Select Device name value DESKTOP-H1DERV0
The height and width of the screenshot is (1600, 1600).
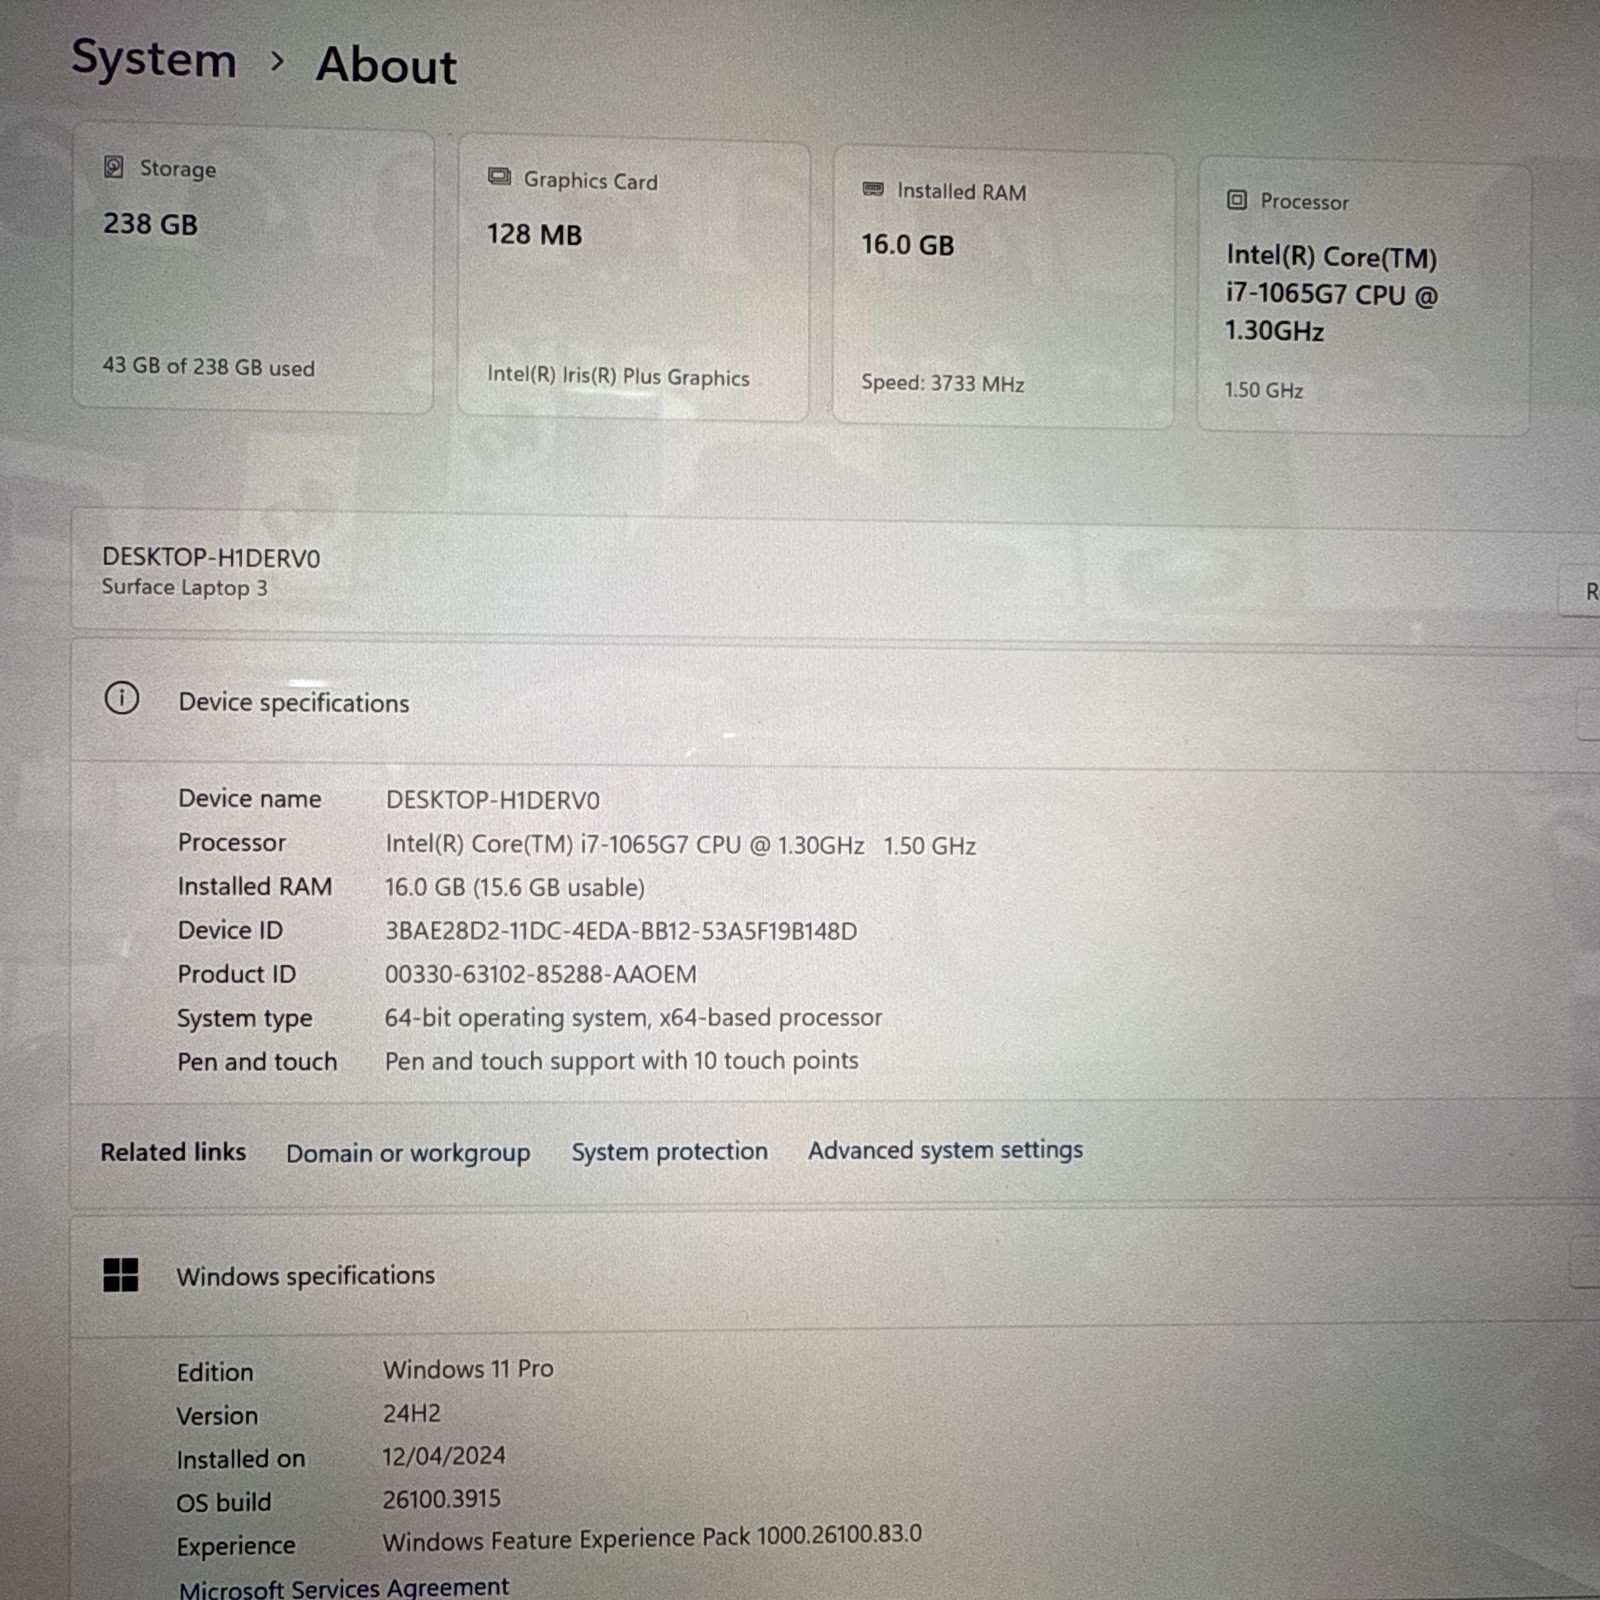point(493,801)
